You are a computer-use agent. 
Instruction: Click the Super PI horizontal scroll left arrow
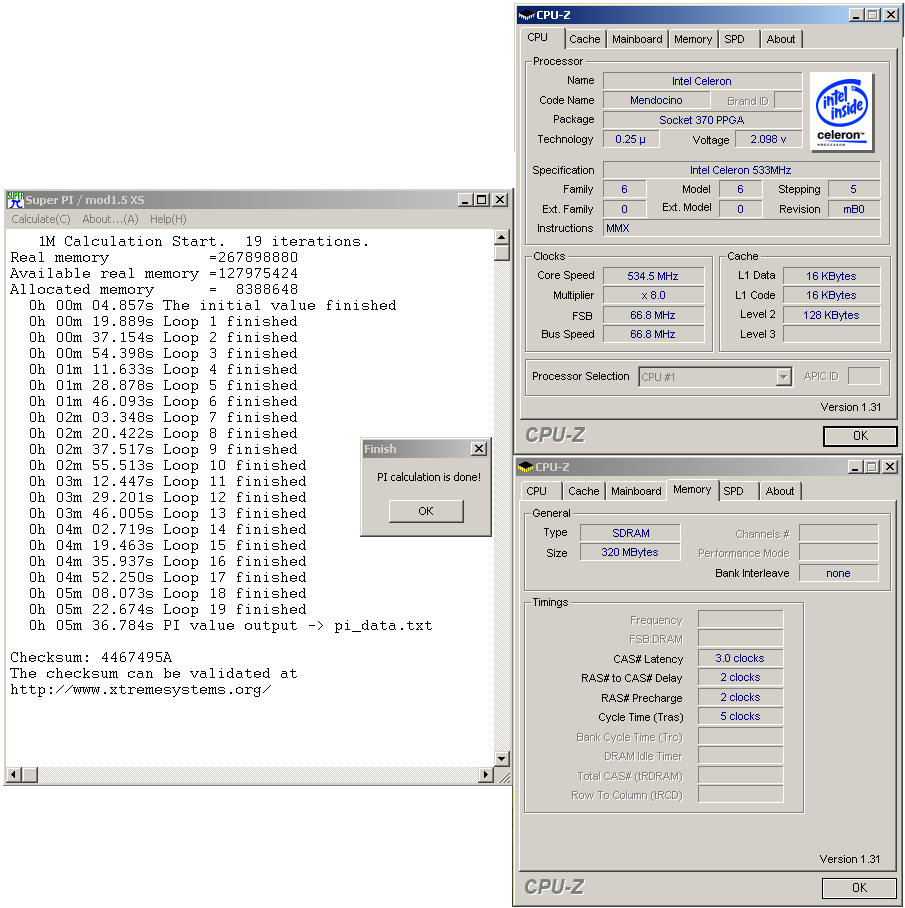14,774
